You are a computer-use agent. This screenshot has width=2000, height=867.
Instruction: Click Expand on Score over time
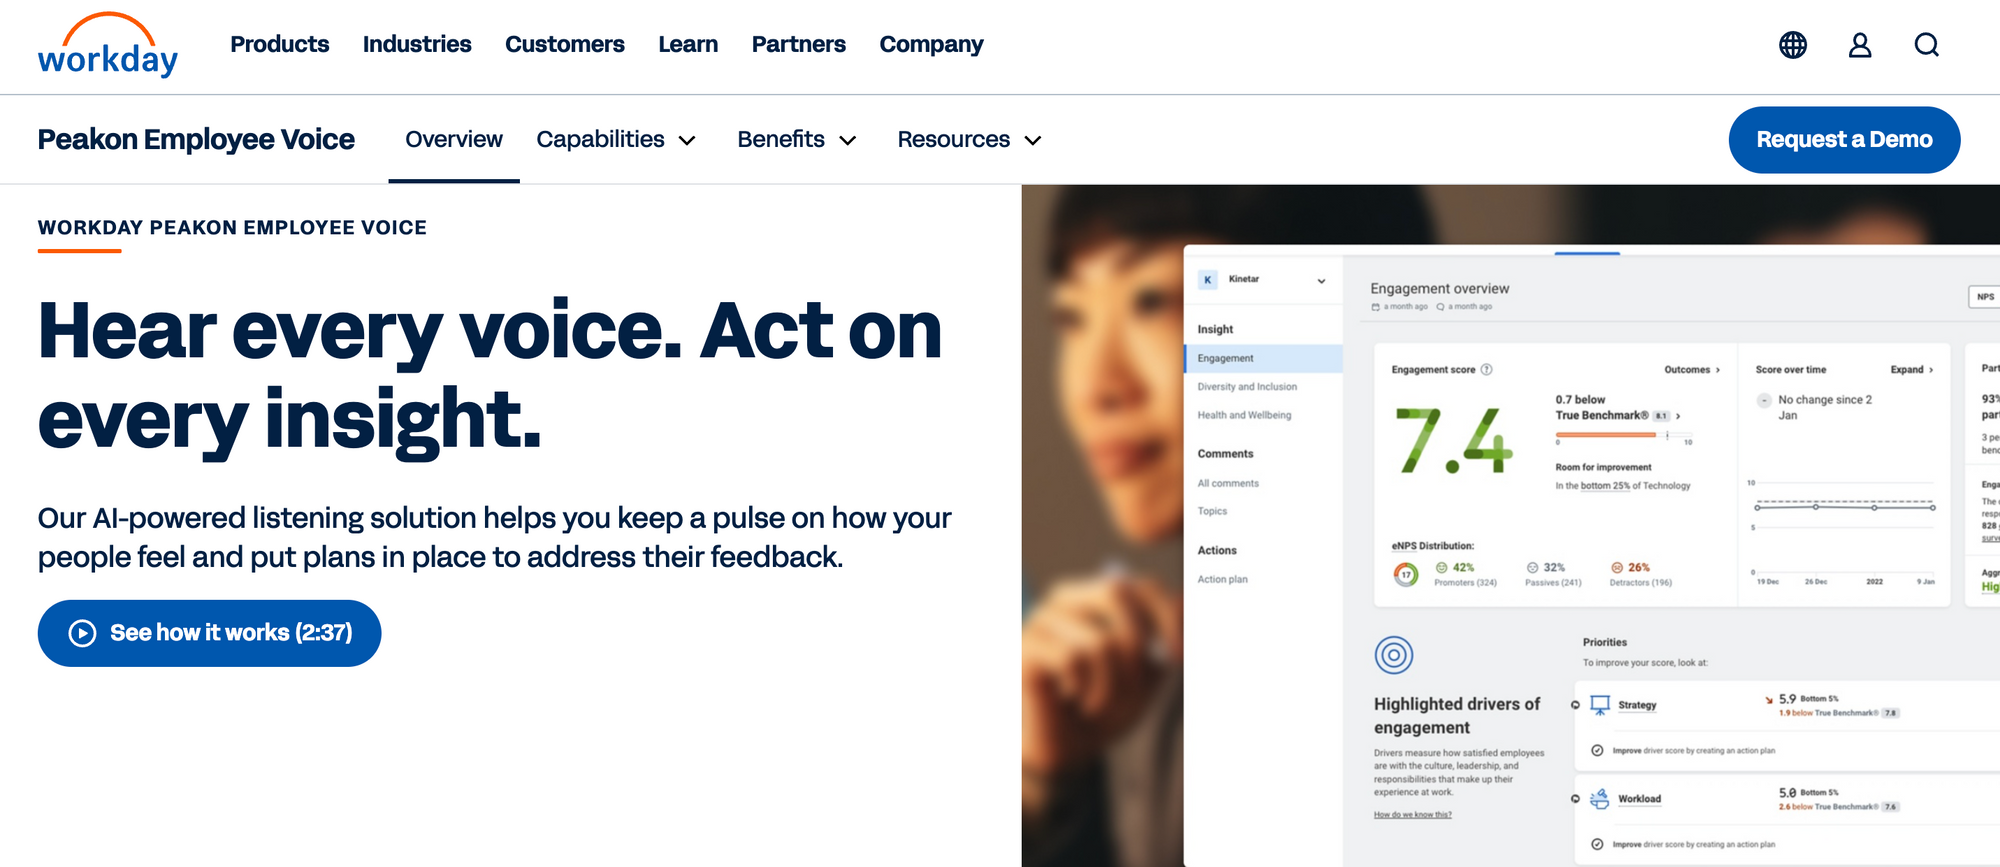pyautogui.click(x=1912, y=370)
